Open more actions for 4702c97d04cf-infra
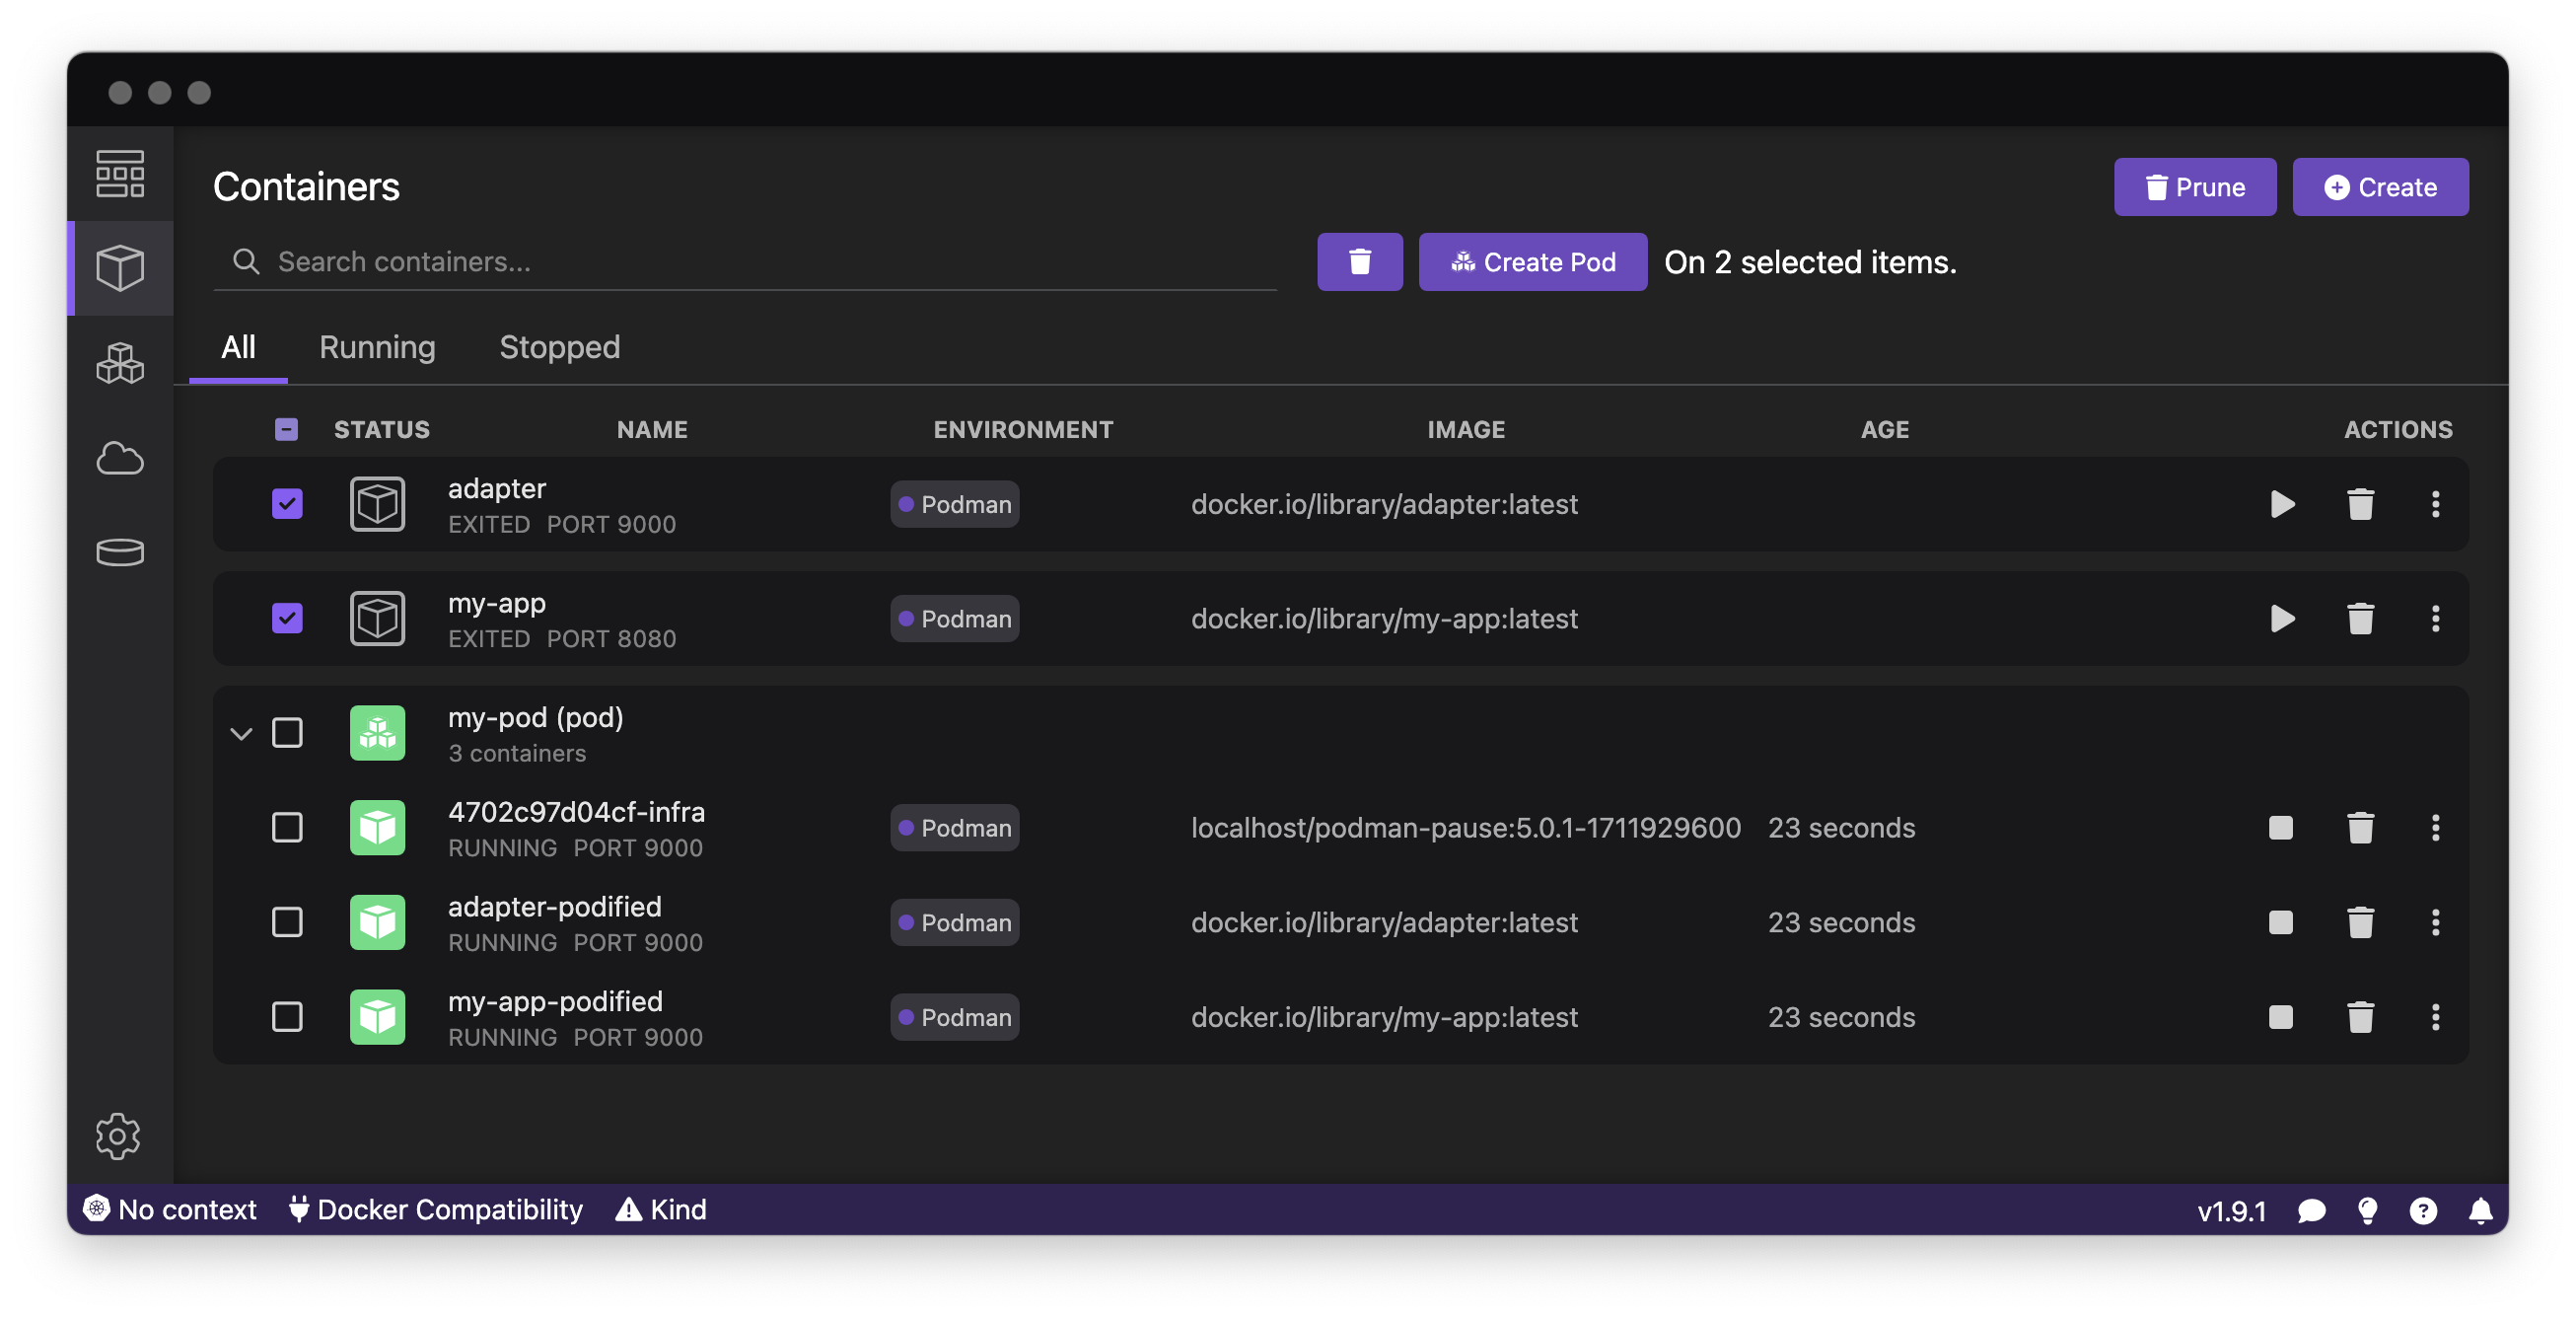2576x1318 pixels. [x=2435, y=828]
